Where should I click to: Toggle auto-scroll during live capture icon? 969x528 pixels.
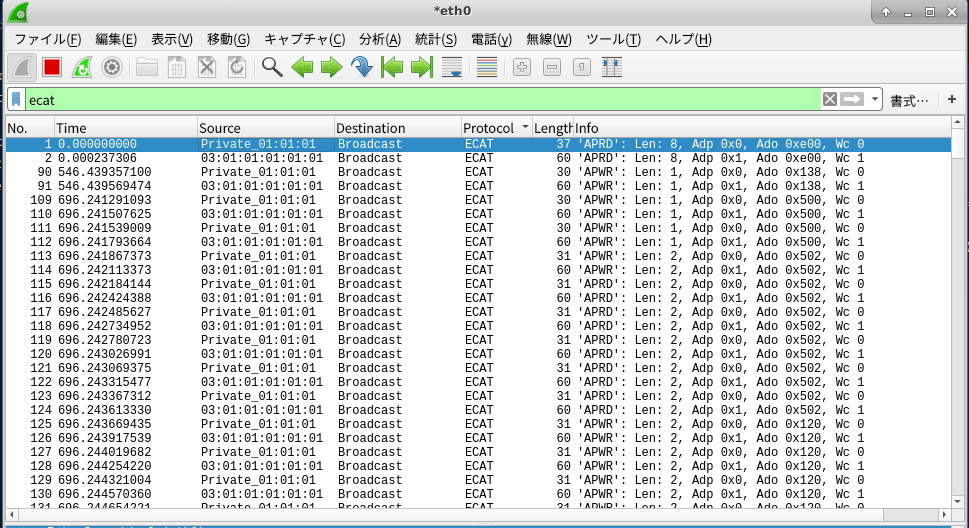click(x=452, y=67)
